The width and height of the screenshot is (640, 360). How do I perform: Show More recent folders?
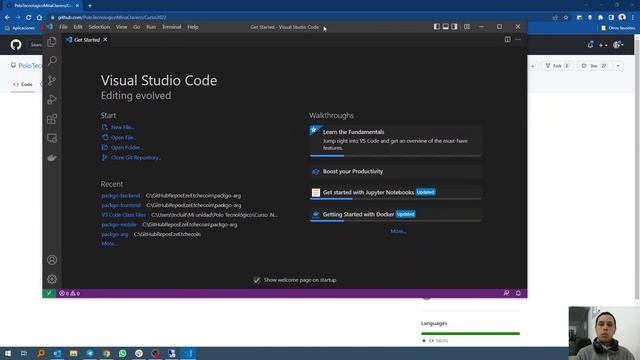click(x=109, y=244)
